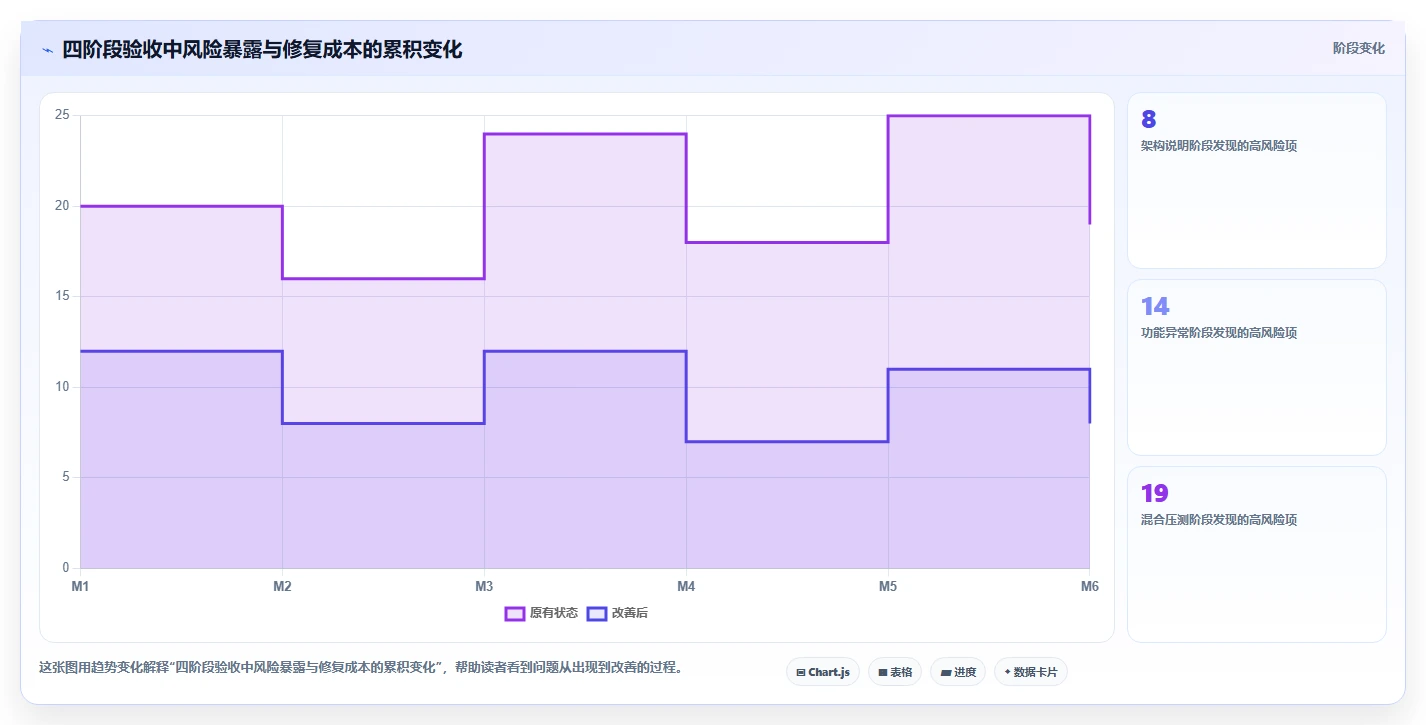The image size is (1426, 725).
Task: Click the 进度 tag
Action: (x=958, y=672)
